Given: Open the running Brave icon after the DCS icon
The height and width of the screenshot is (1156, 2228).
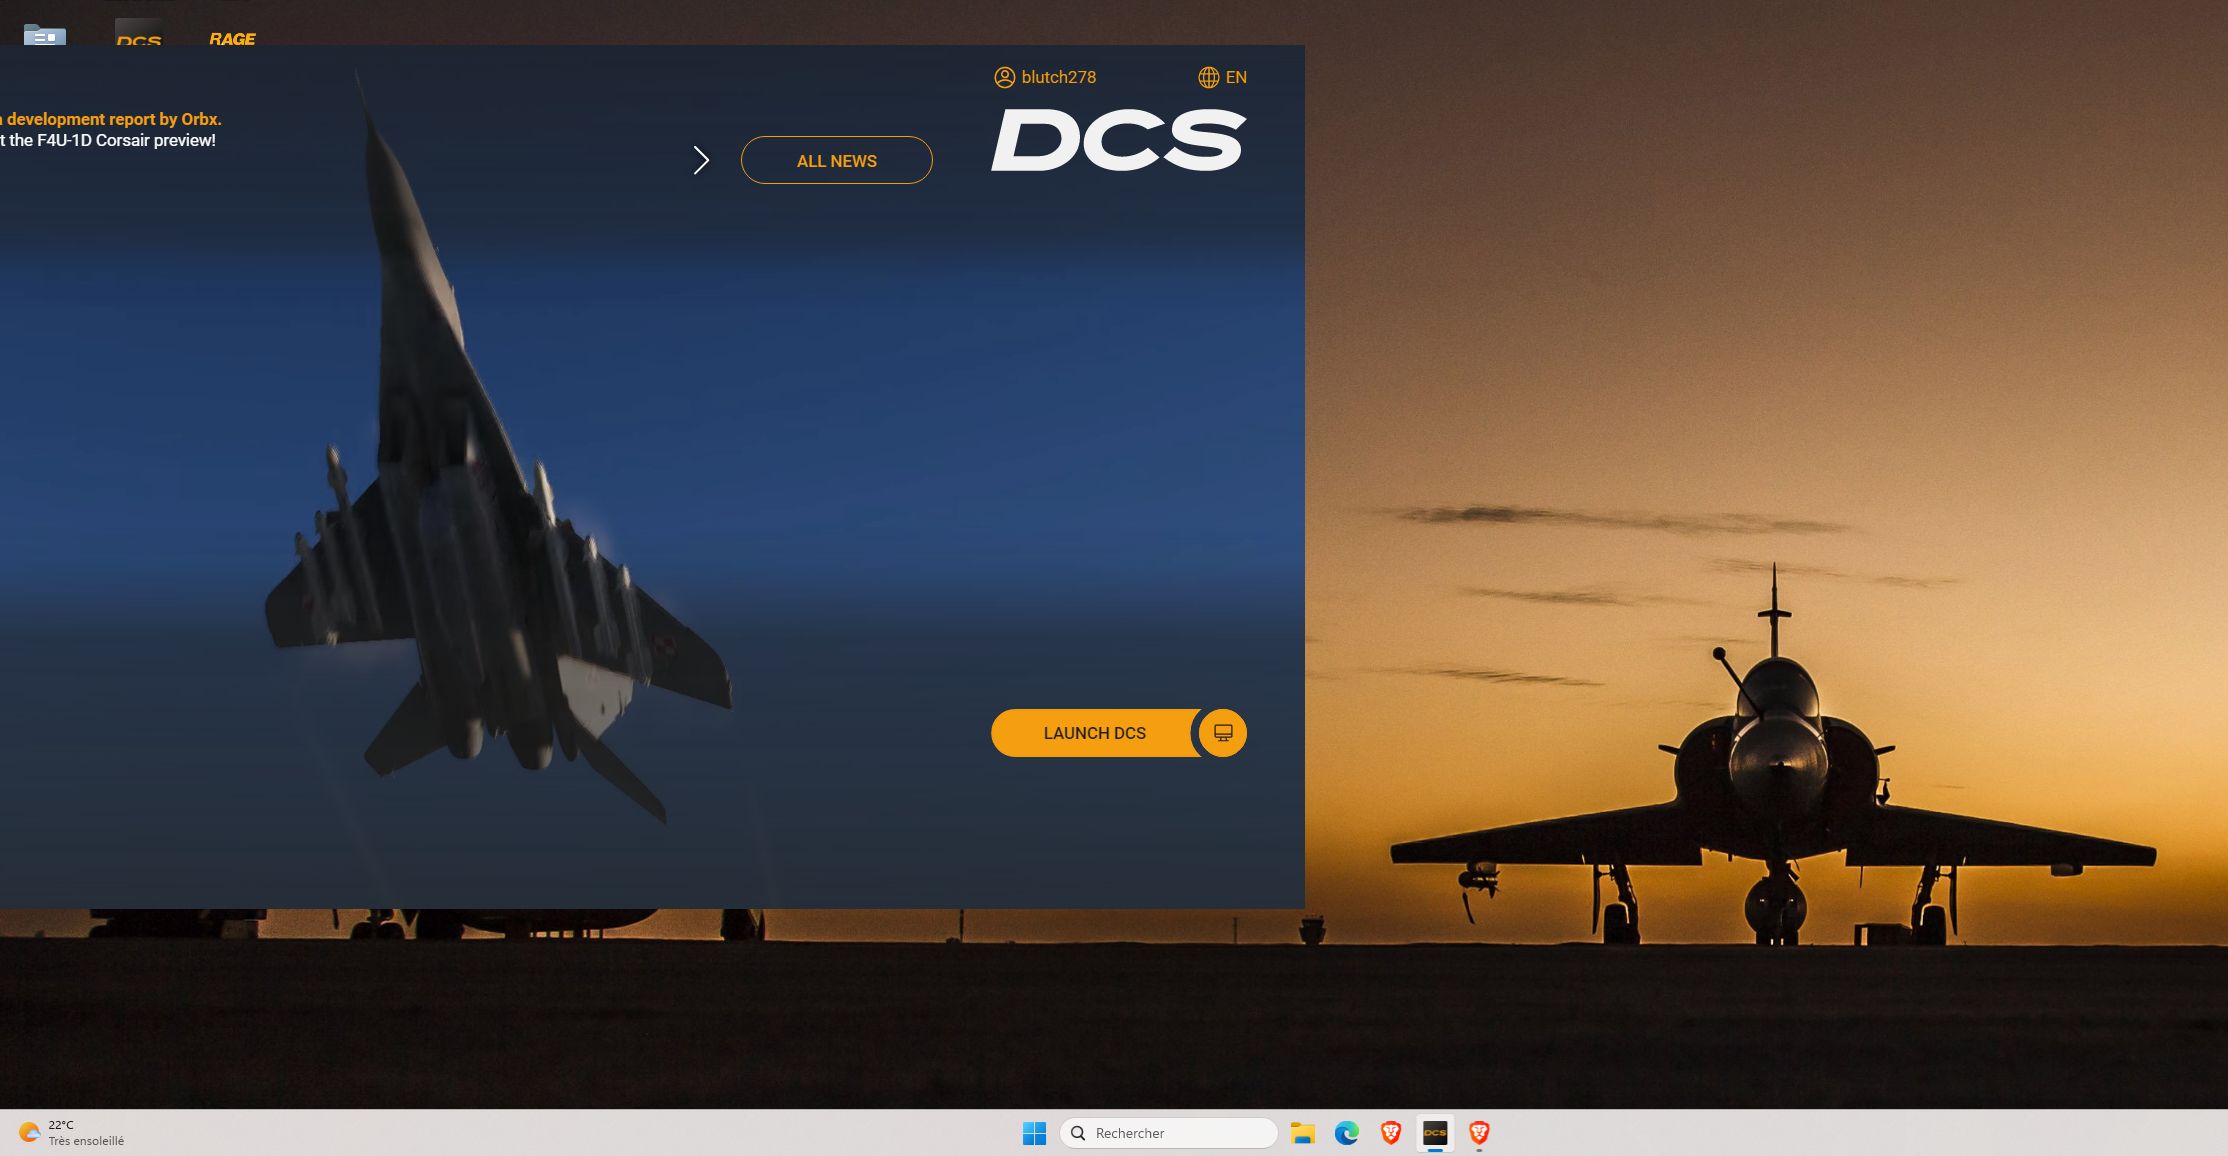Looking at the screenshot, I should (1479, 1133).
